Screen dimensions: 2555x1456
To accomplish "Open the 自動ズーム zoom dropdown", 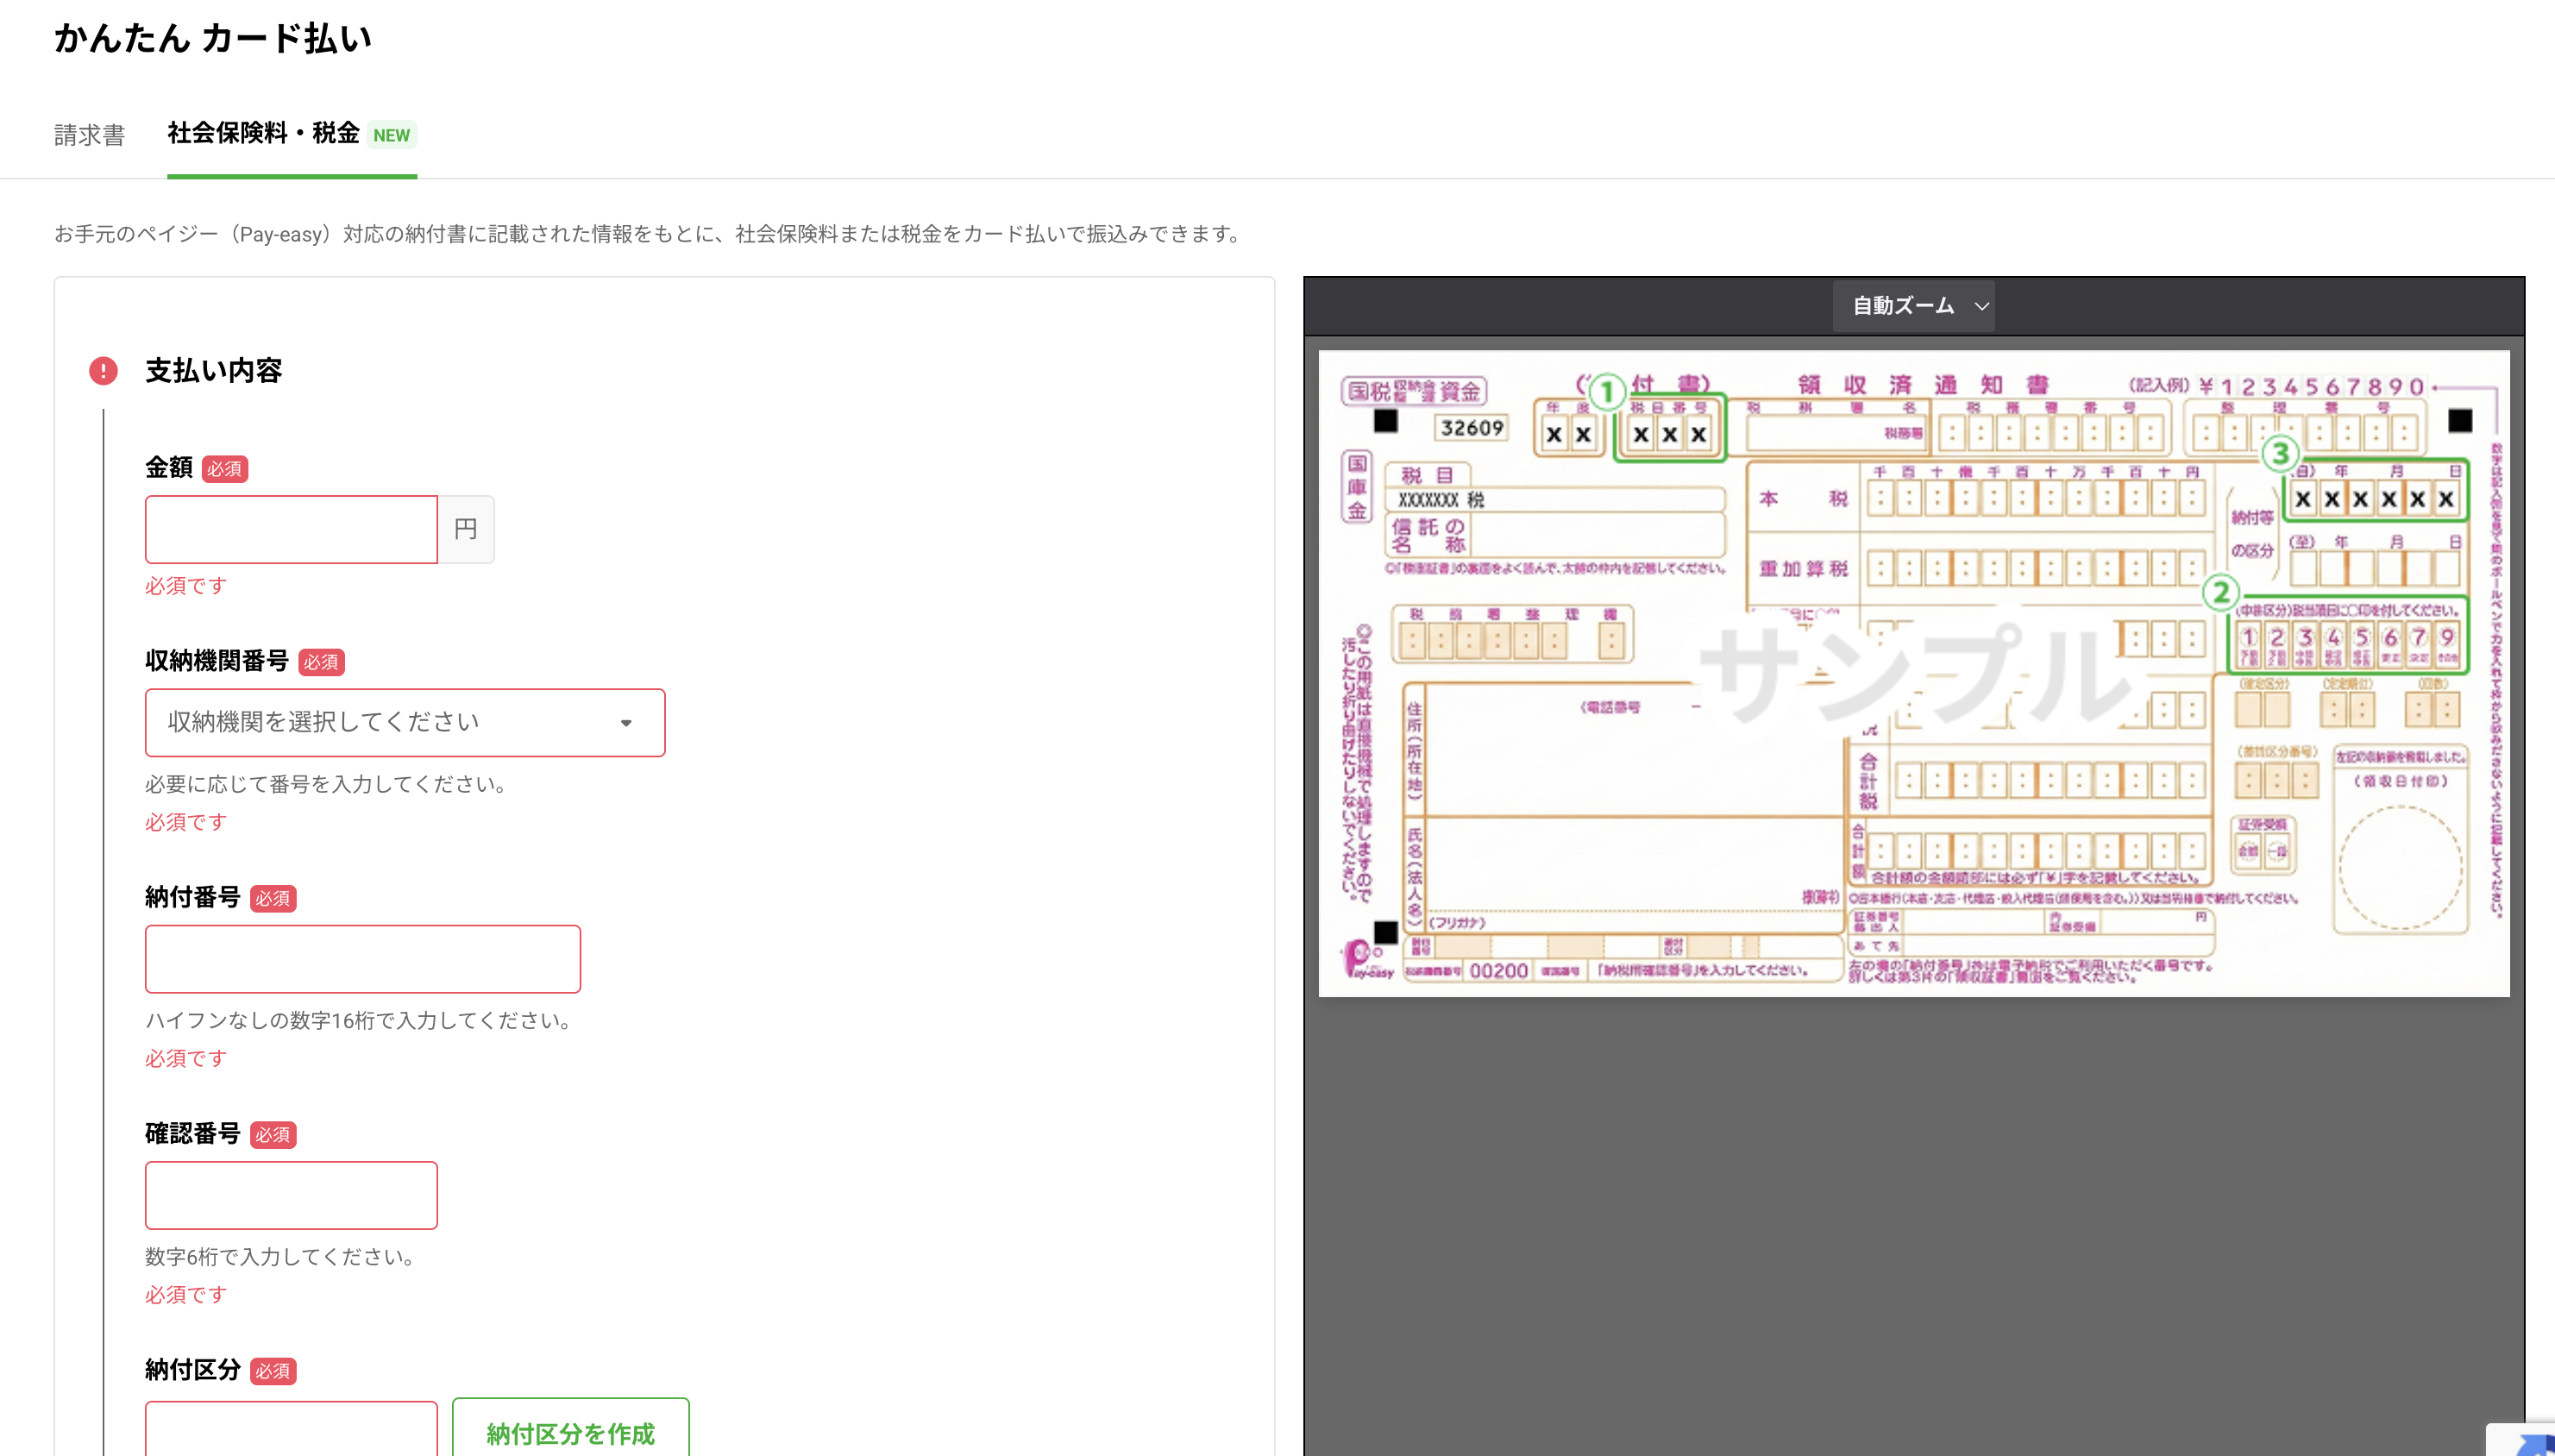I will (x=1913, y=306).
